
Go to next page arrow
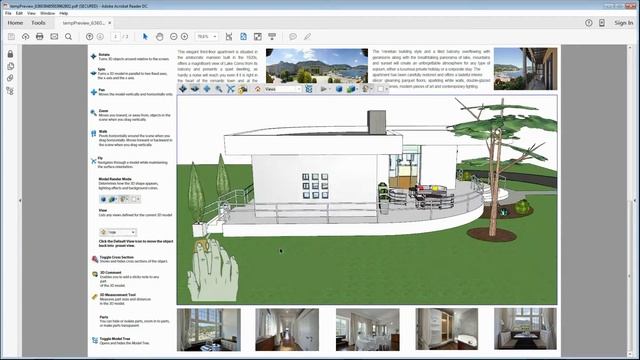click(x=100, y=37)
